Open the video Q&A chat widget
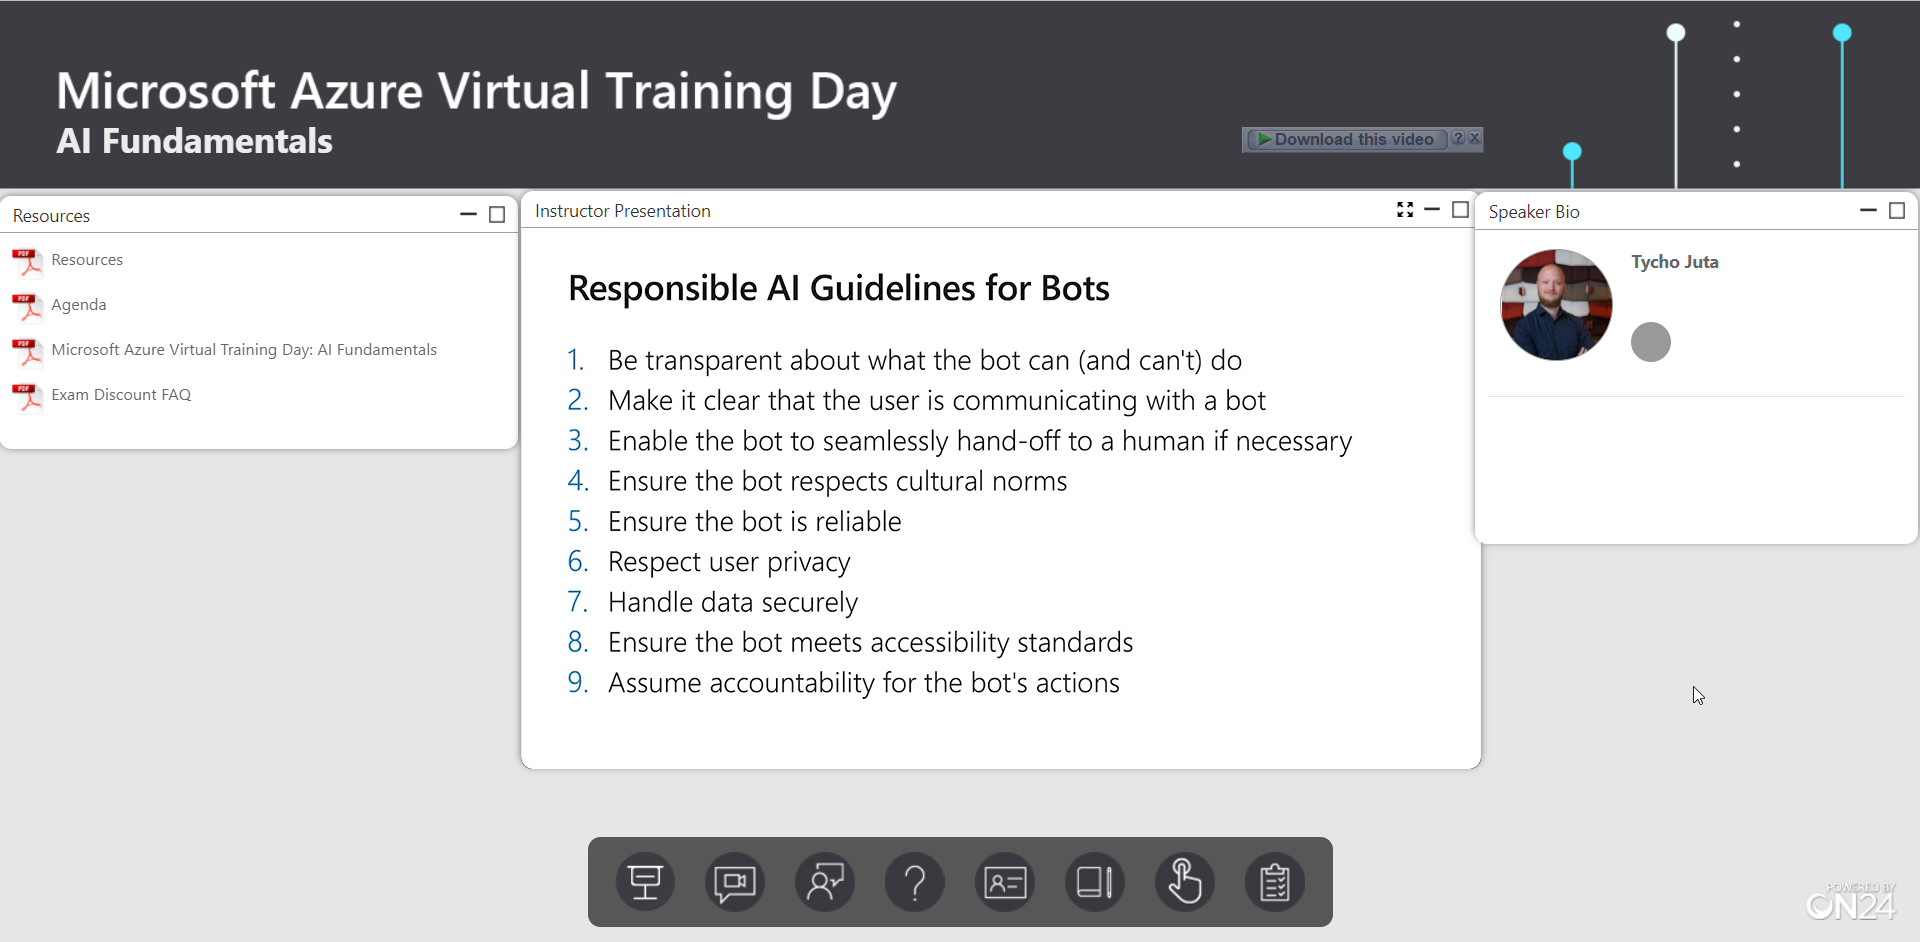1920x942 pixels. [x=735, y=882]
